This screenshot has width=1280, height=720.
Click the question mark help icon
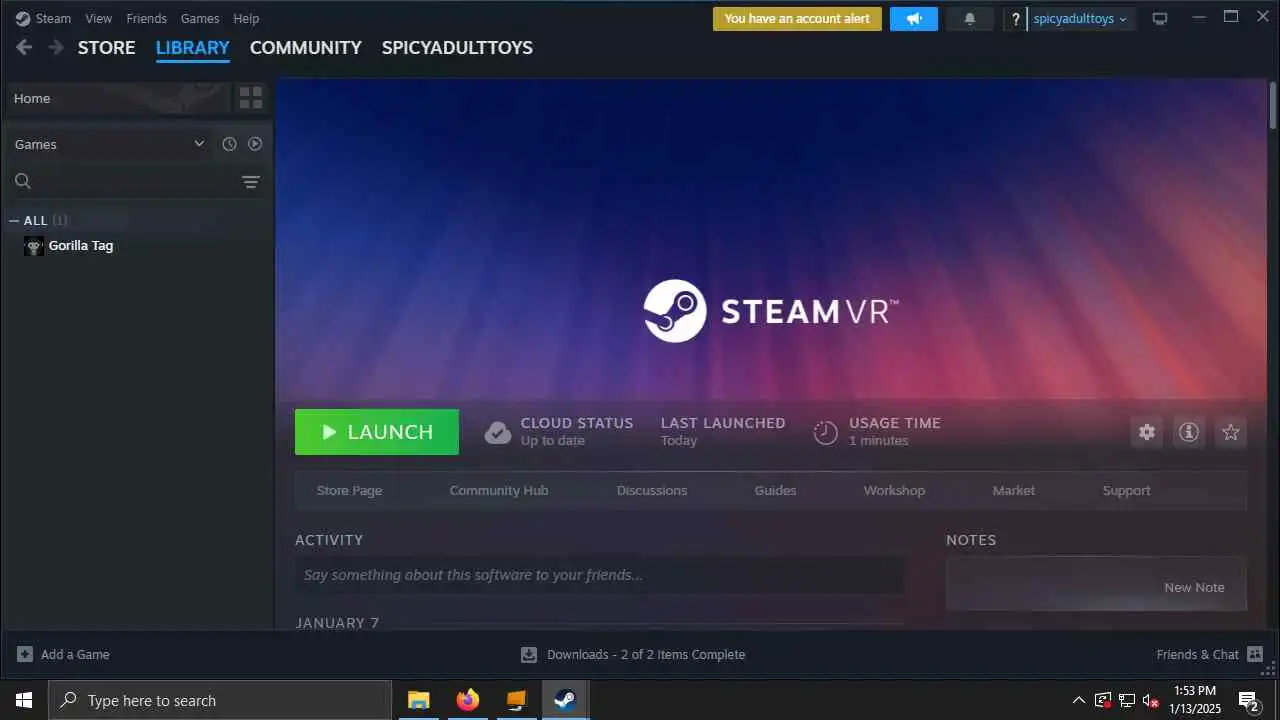(x=1015, y=19)
